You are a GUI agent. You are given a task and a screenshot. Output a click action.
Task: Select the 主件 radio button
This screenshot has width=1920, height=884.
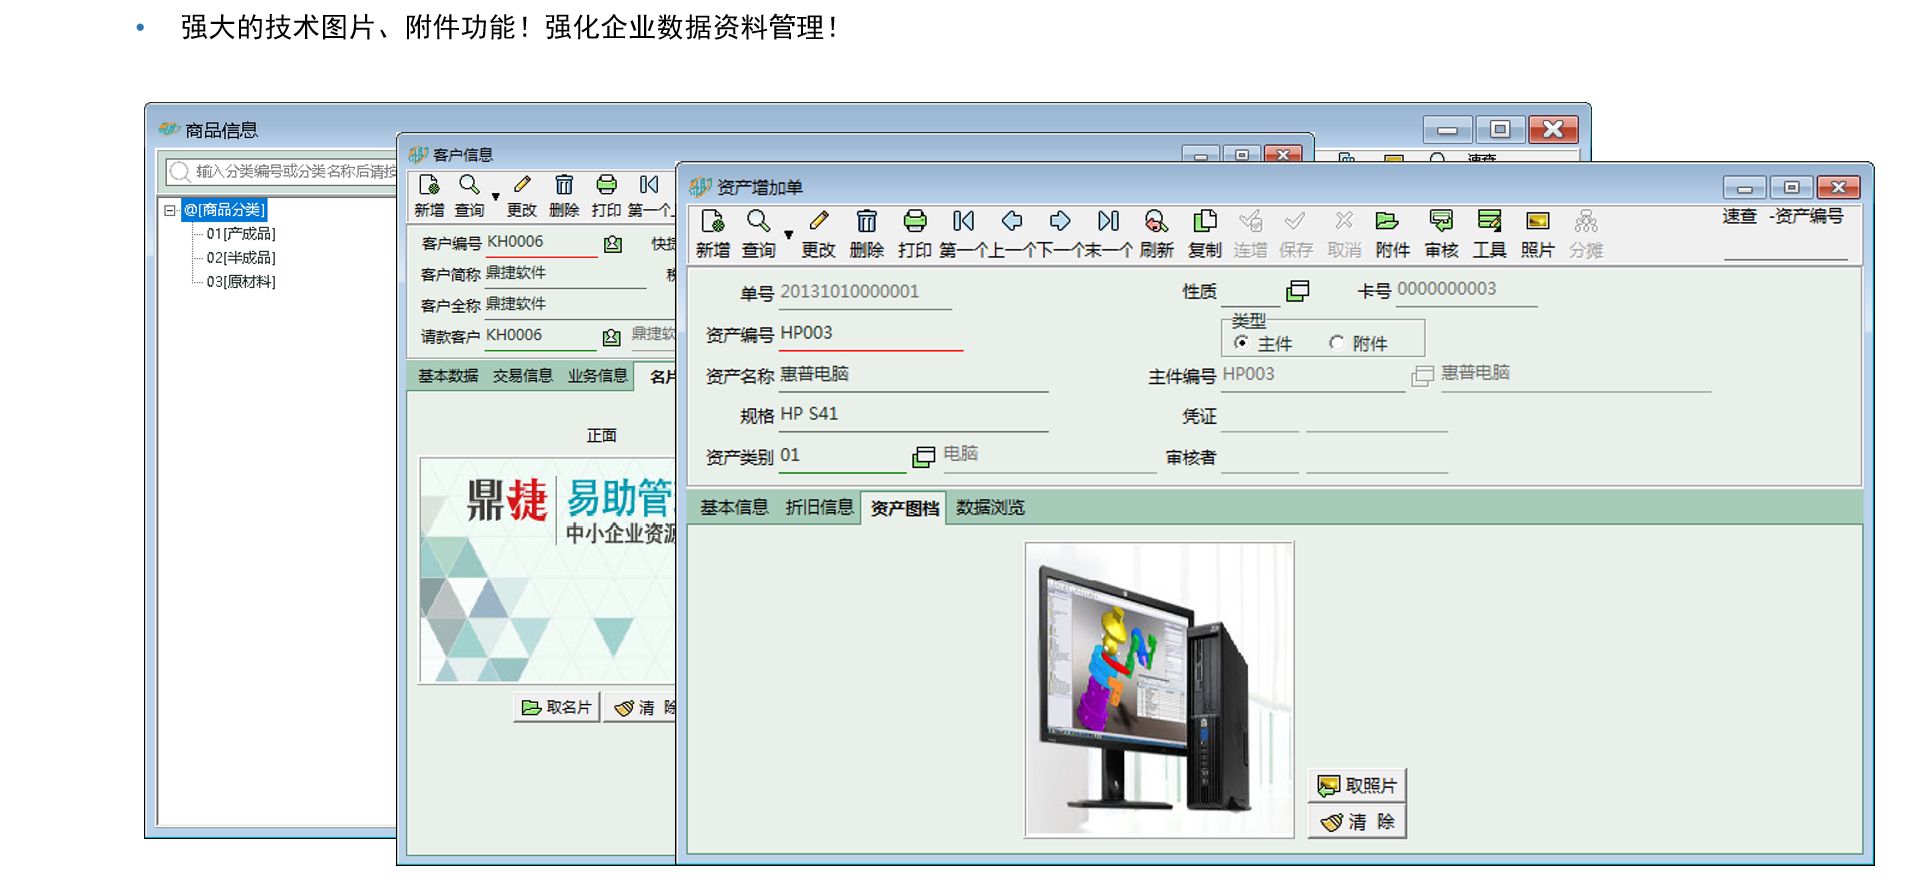[1241, 343]
